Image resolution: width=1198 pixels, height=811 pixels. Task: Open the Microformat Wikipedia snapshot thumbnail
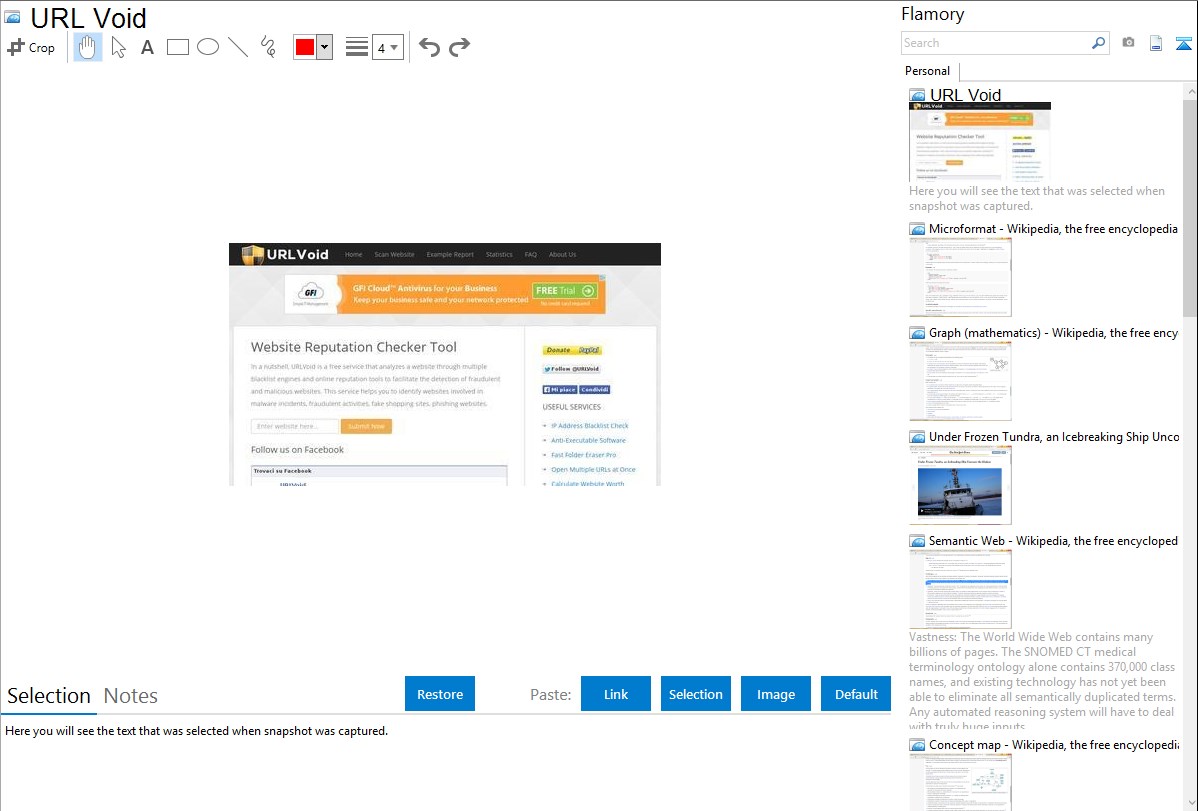pos(960,277)
